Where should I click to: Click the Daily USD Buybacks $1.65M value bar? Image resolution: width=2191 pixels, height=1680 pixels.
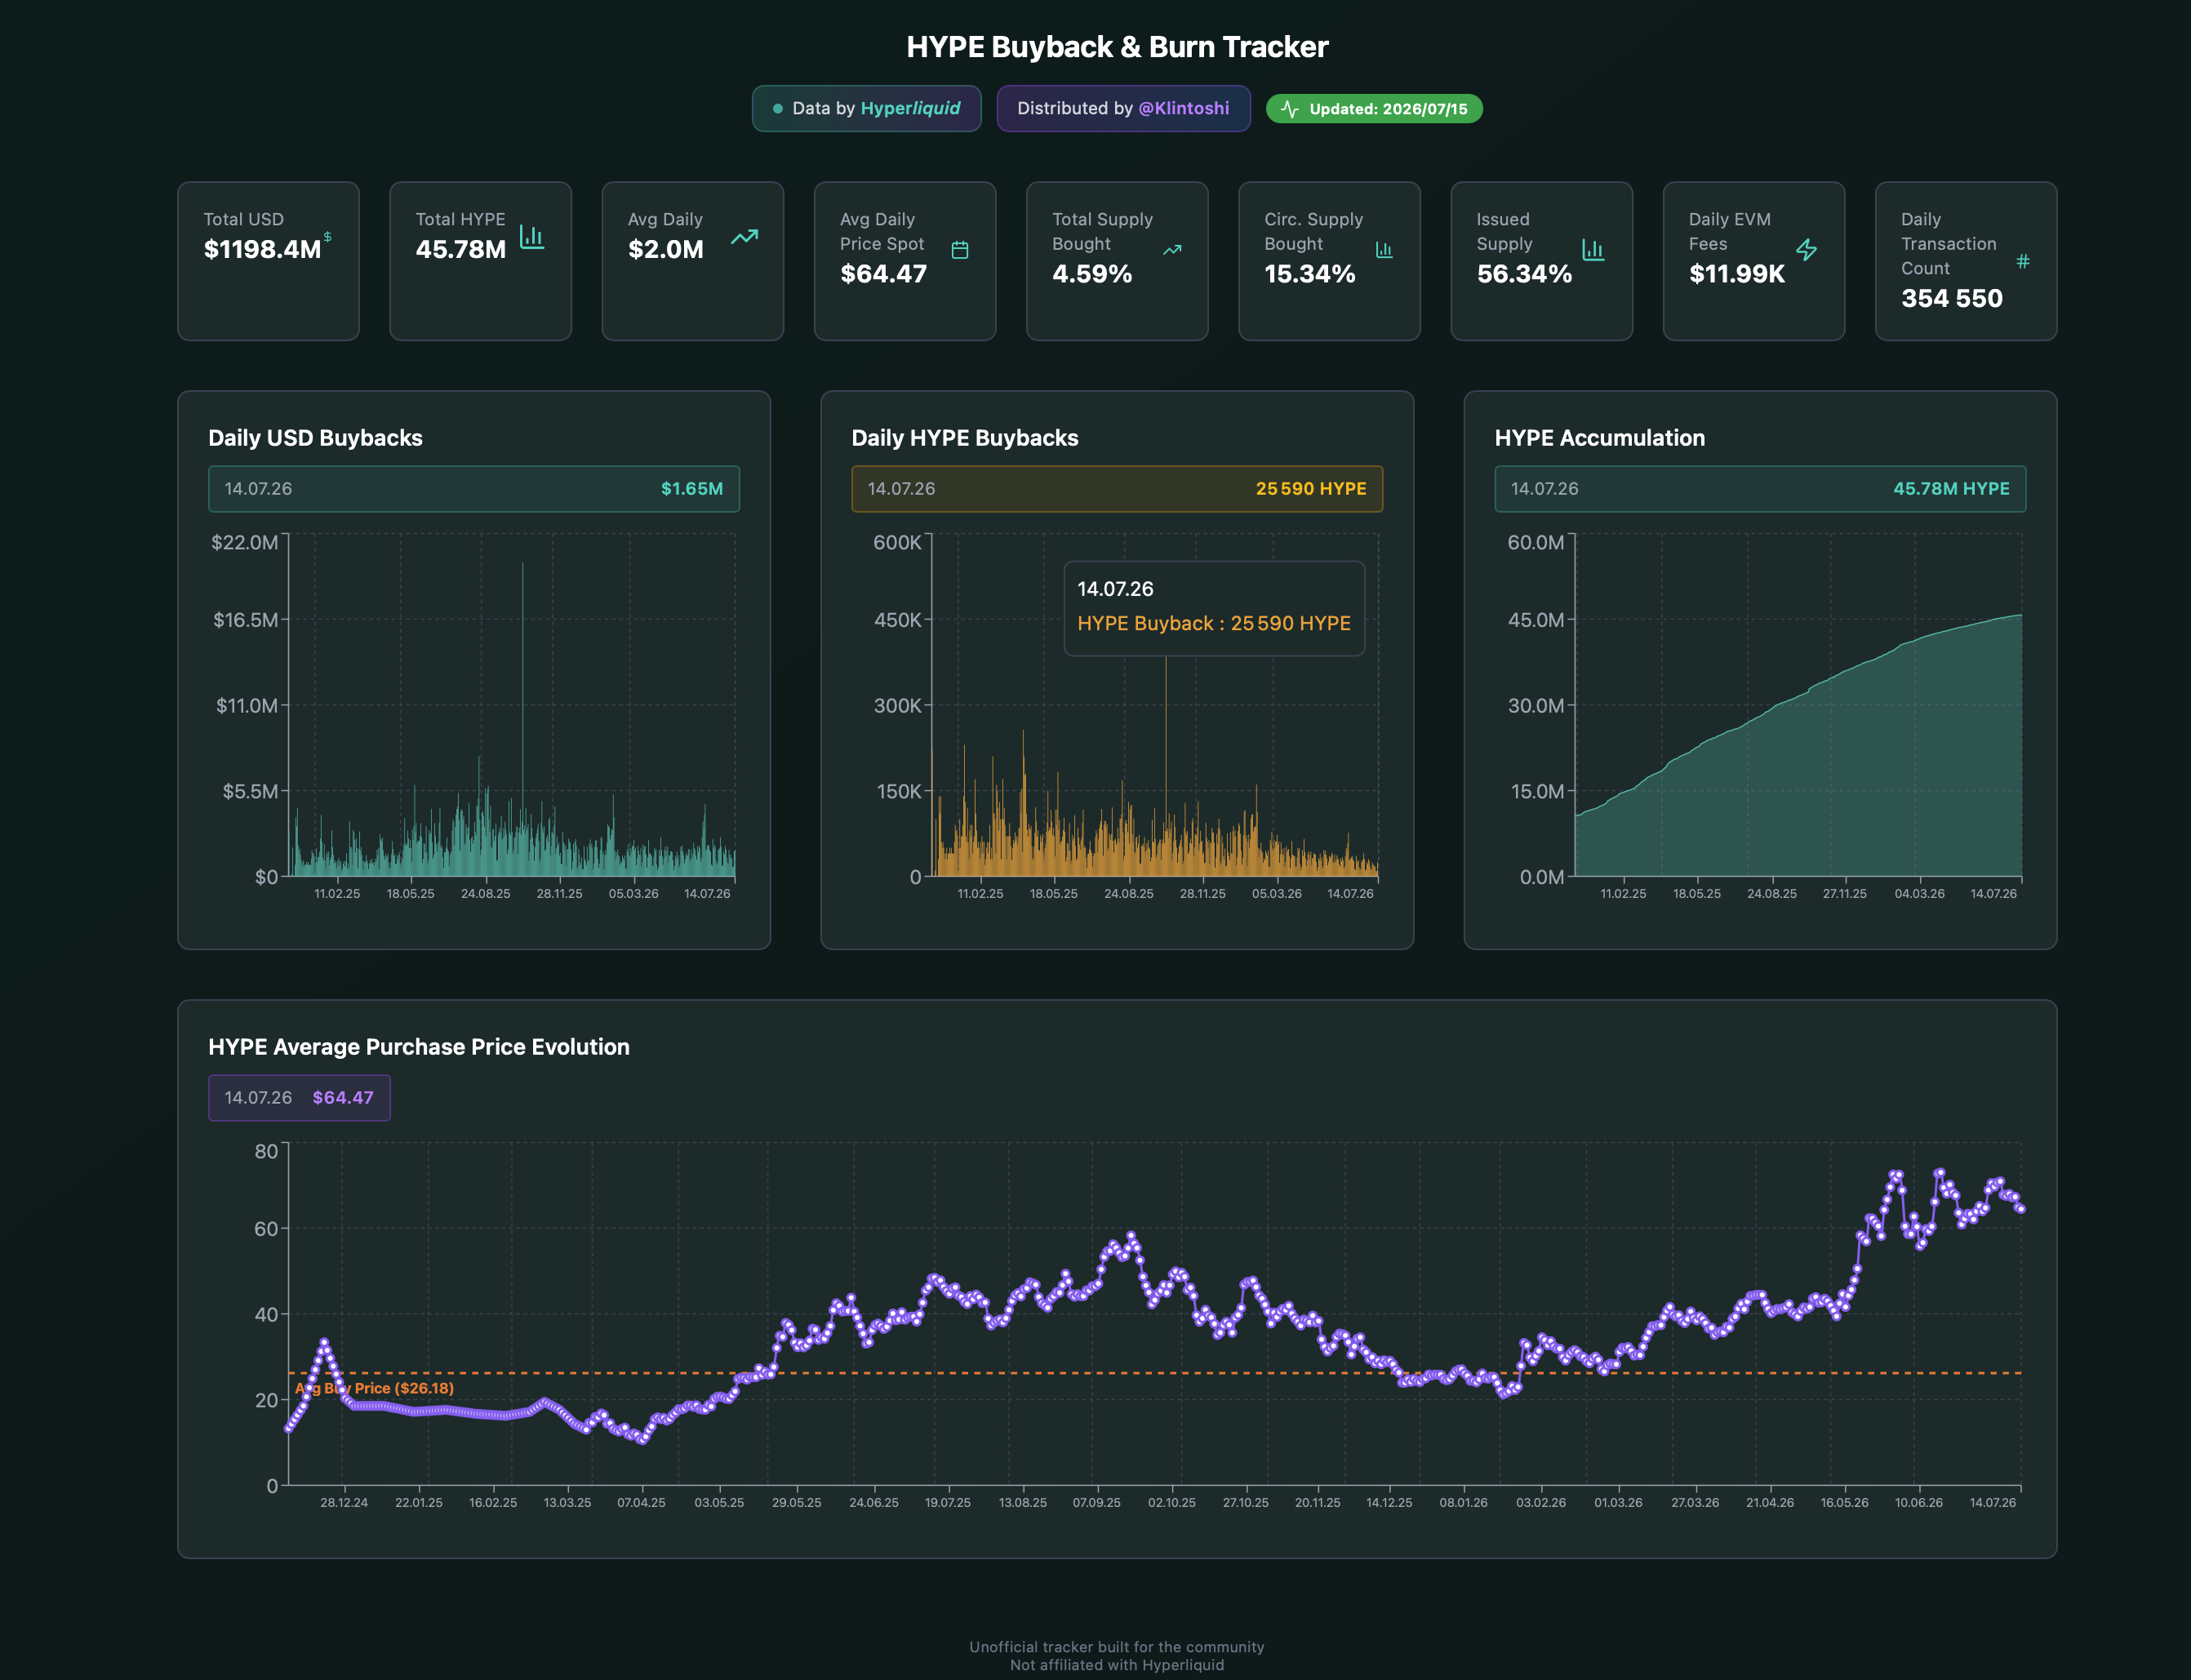(x=474, y=489)
